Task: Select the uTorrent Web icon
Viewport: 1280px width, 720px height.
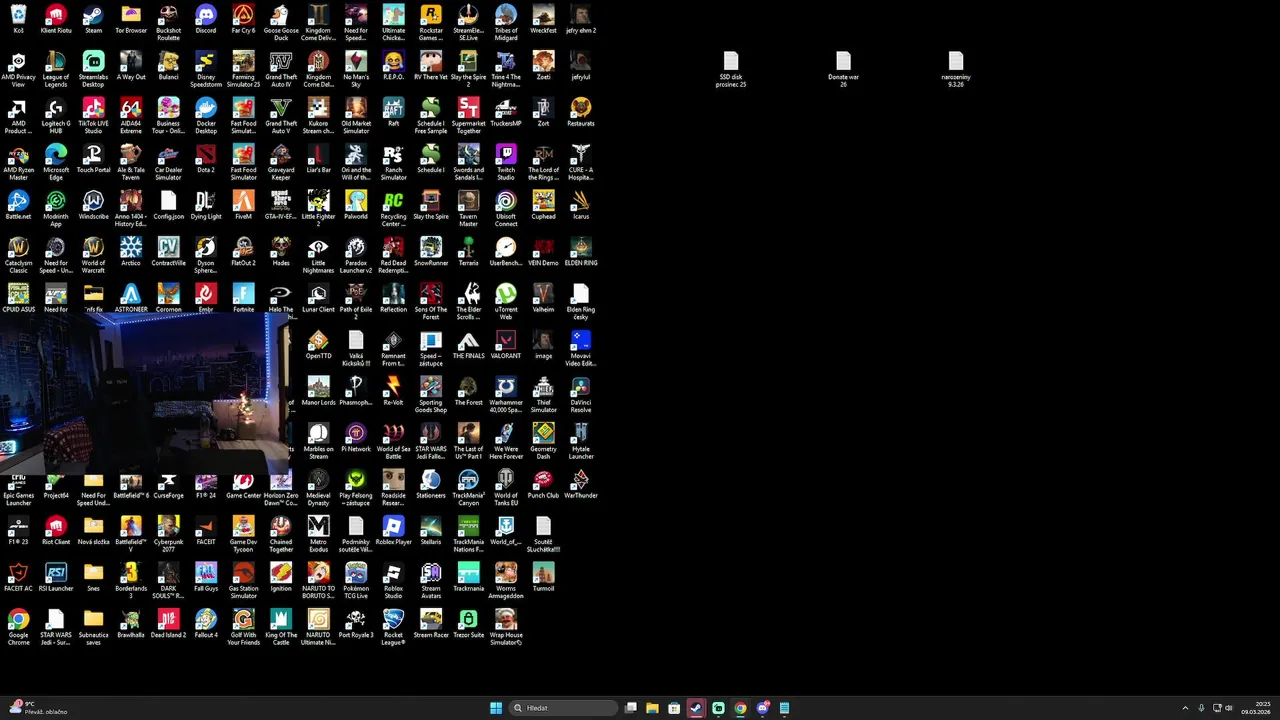Action: pos(506,302)
